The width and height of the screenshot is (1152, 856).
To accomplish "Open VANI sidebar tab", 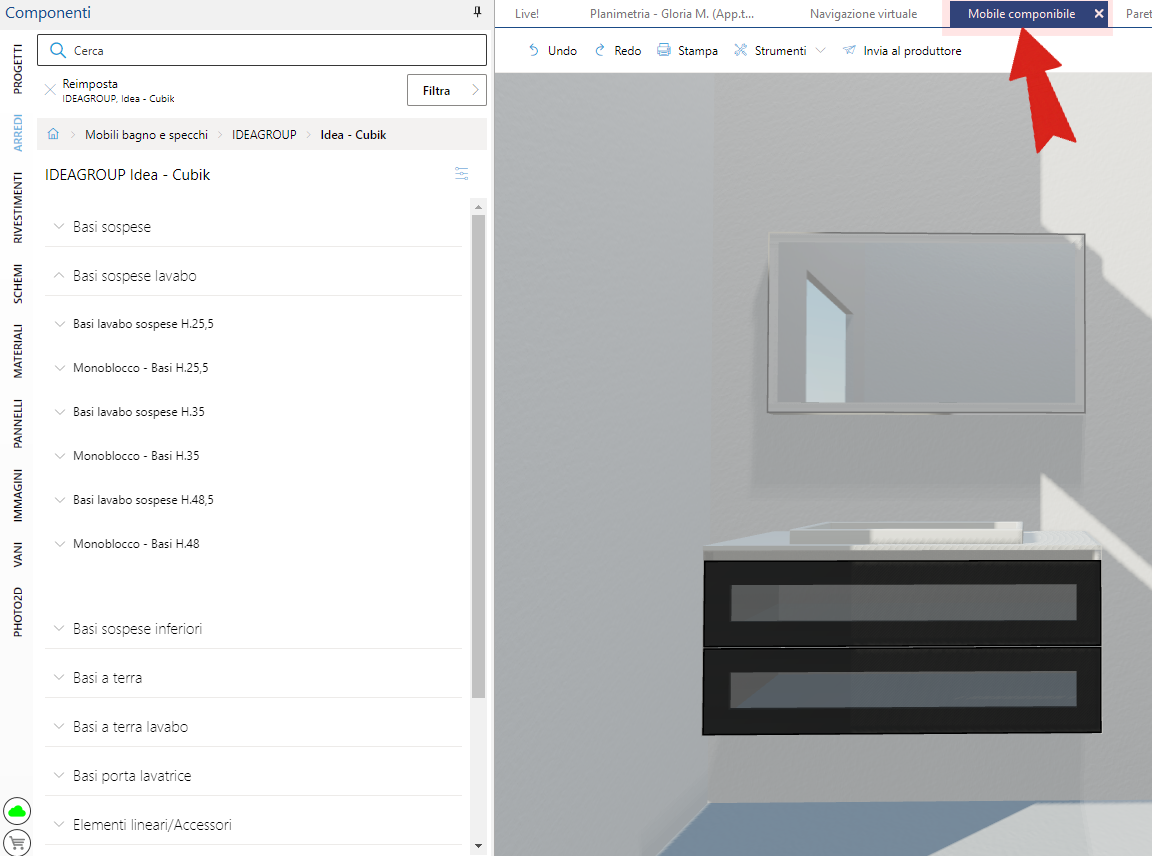I will tap(18, 555).
